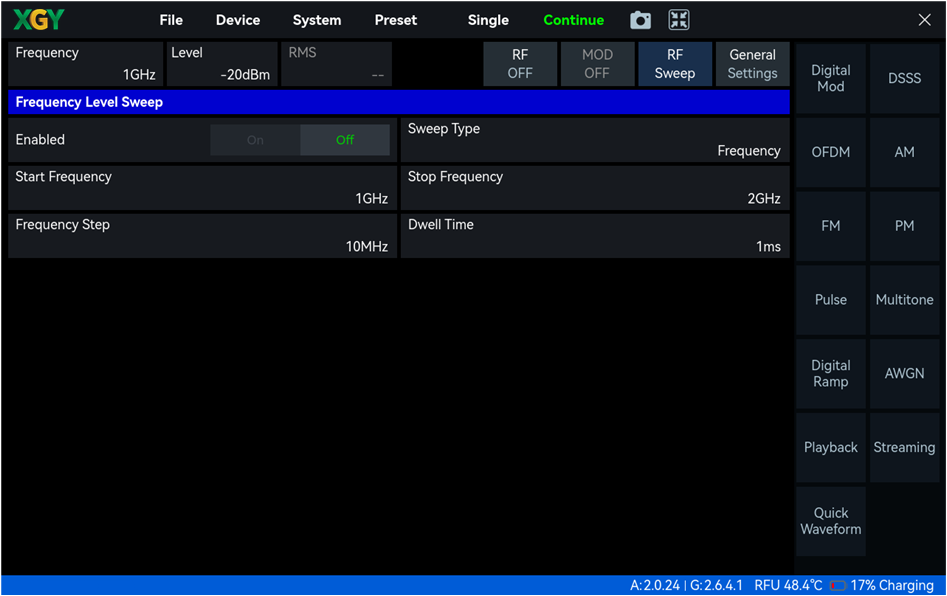Click the A:2.0.24 version text

pyautogui.click(x=655, y=585)
